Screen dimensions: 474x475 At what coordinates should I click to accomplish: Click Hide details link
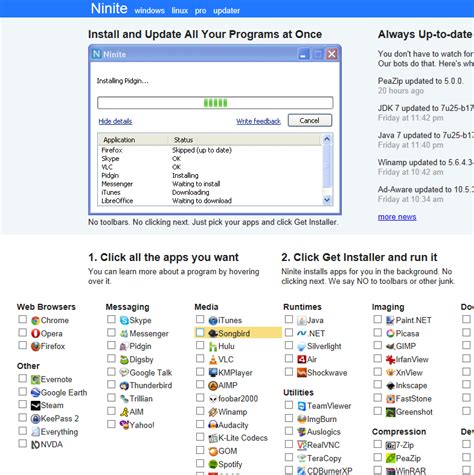tap(115, 121)
